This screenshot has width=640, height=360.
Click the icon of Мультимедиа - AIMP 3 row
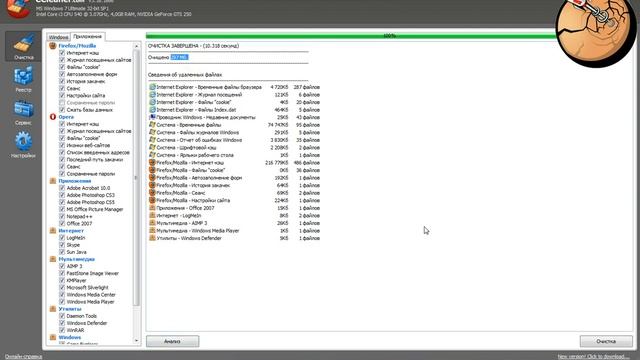click(152, 223)
